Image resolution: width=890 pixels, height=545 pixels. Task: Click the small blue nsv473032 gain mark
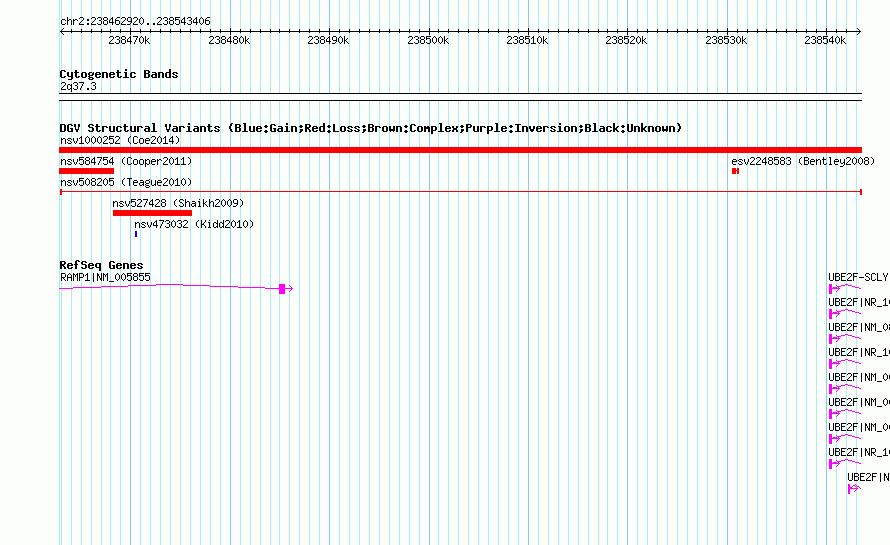tap(136, 234)
